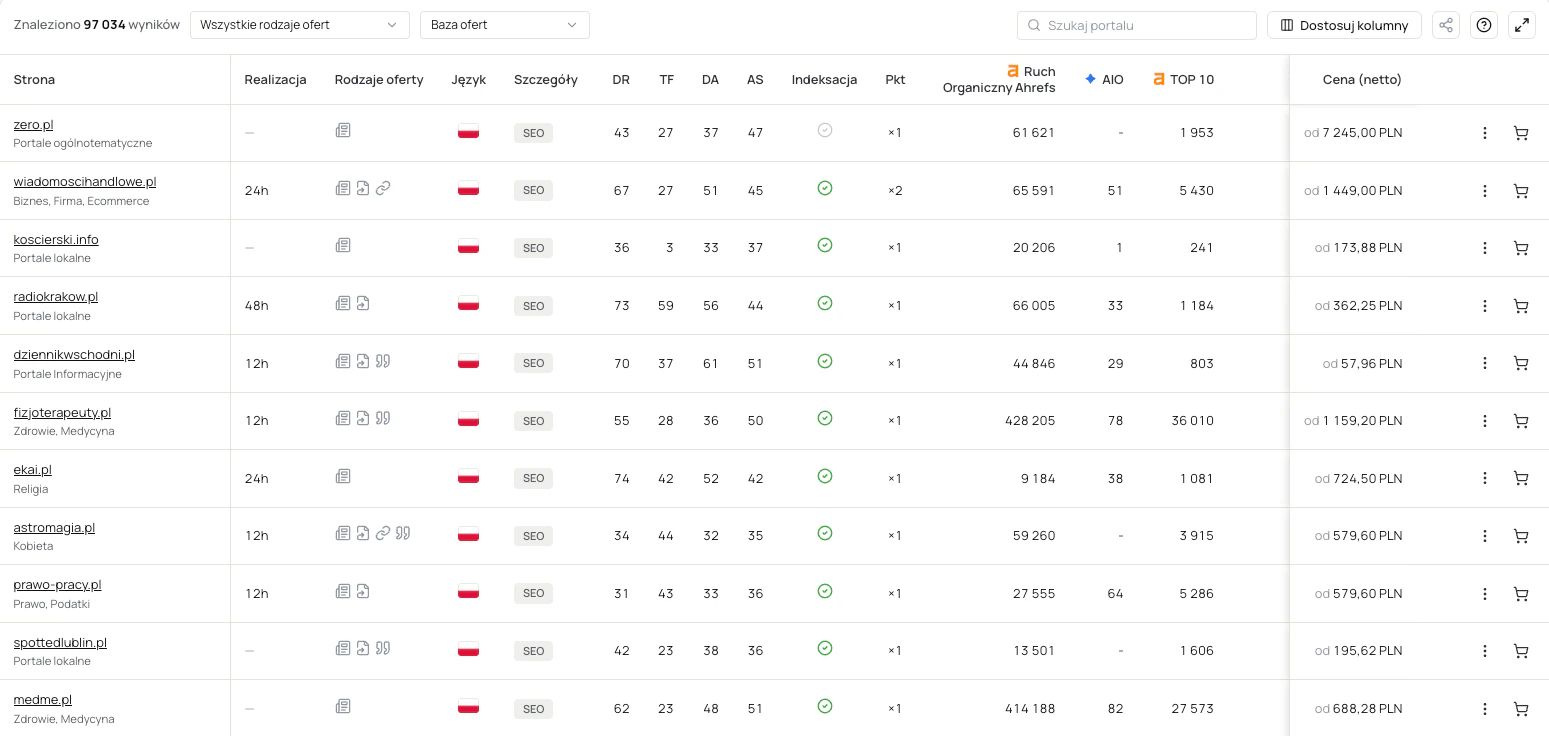Viewport: 1549px width, 736px height.
Task: Open the medme.pl site link
Action: [43, 700]
